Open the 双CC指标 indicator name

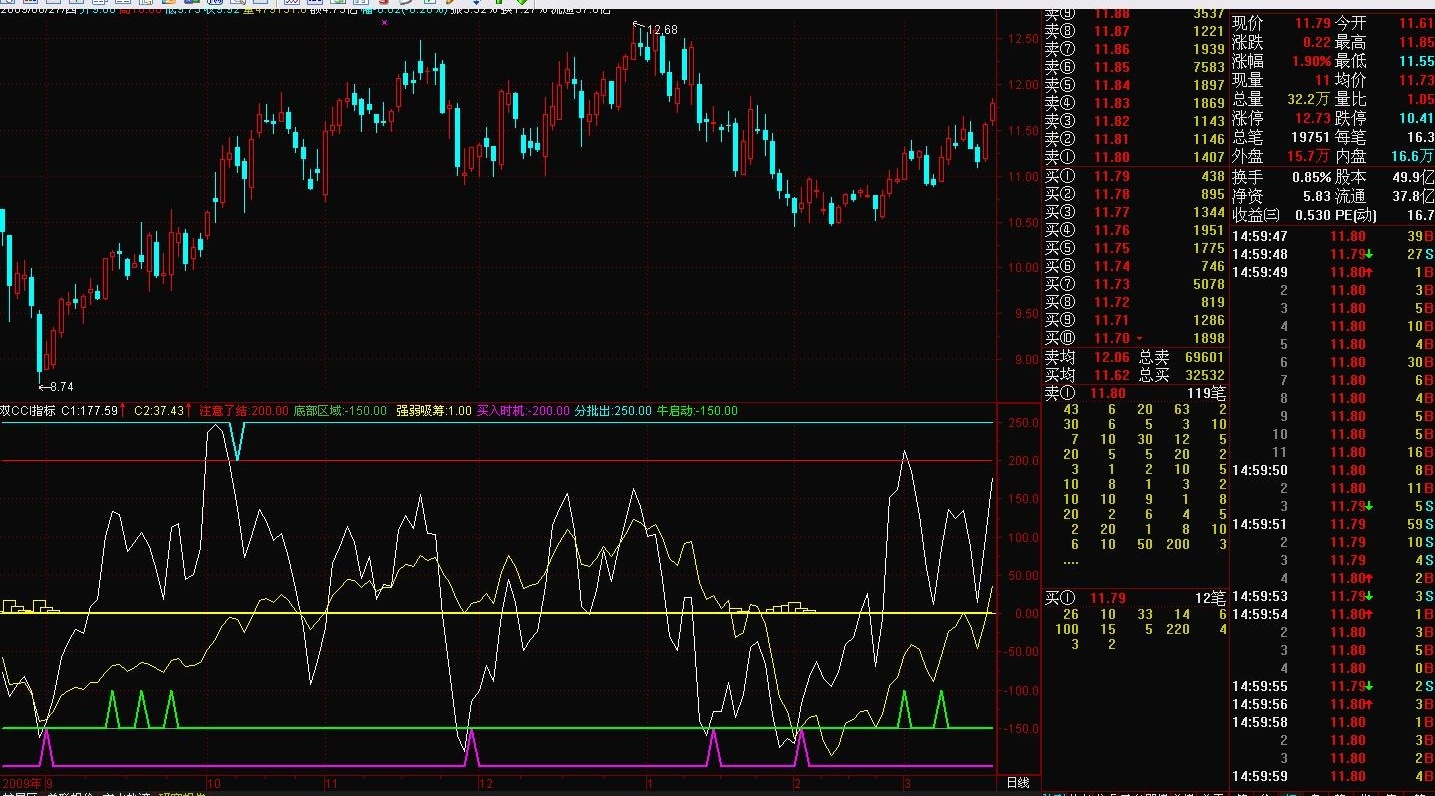28,410
